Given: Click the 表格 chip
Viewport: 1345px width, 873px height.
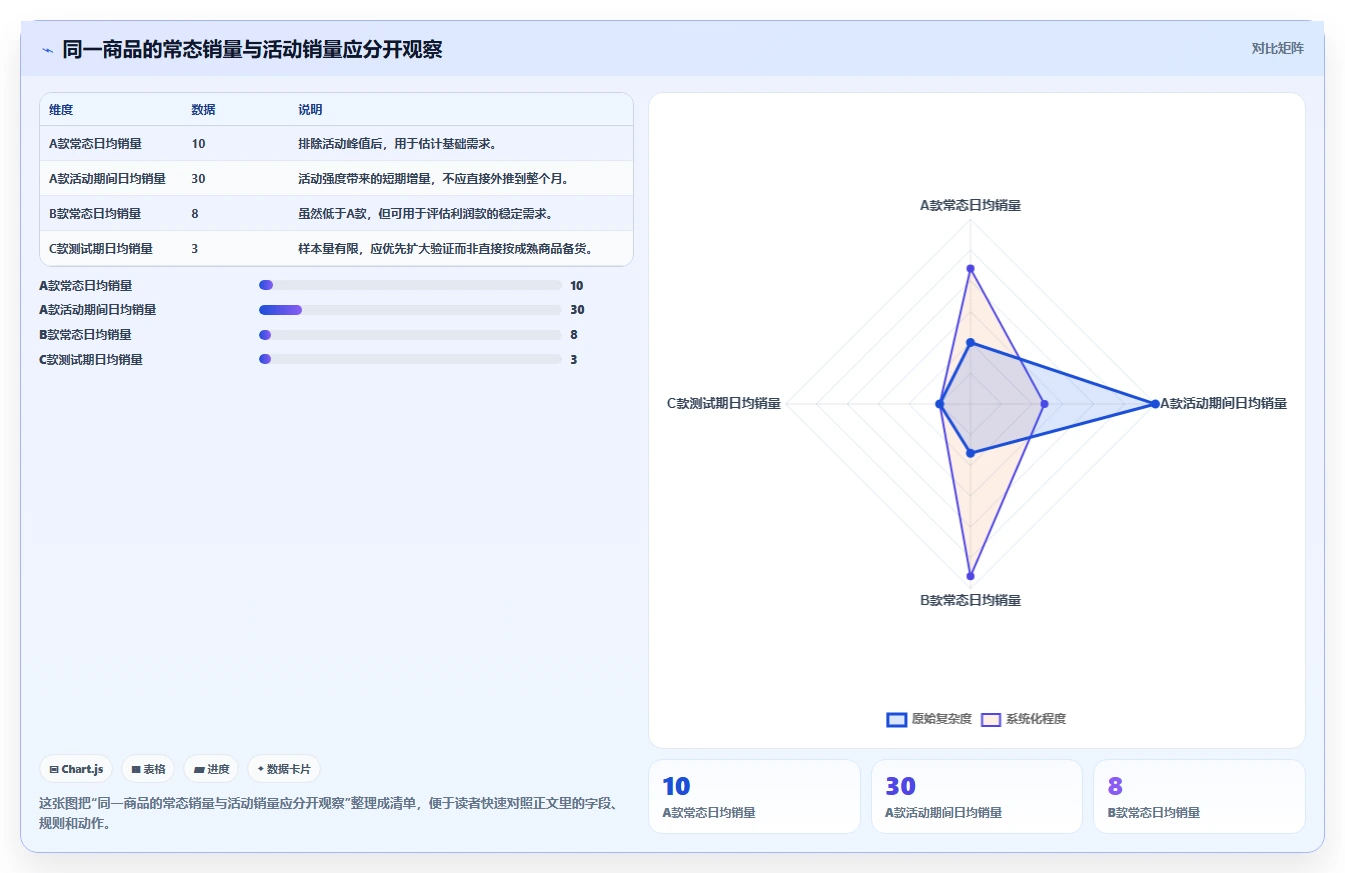Looking at the screenshot, I should click(x=148, y=769).
